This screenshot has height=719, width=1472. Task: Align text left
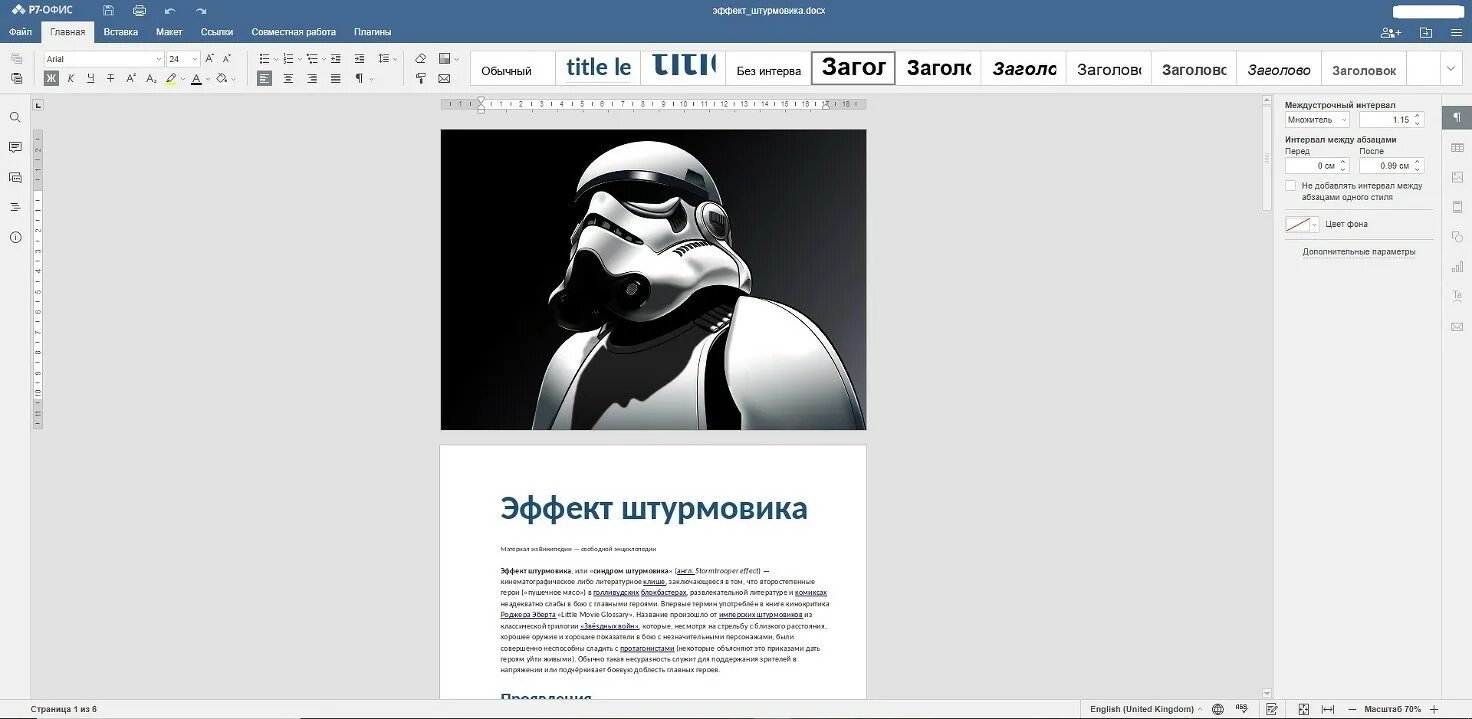coord(264,78)
